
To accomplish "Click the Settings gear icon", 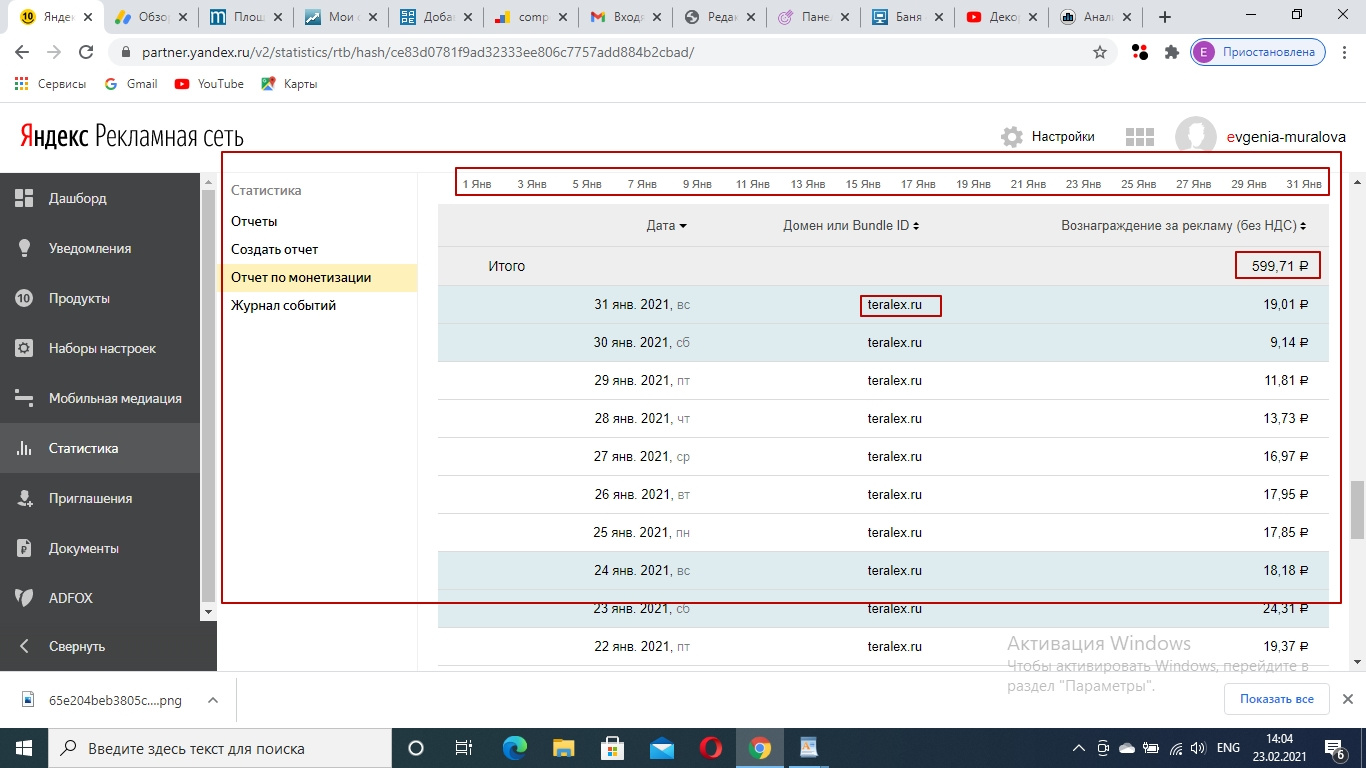I will (x=1012, y=137).
